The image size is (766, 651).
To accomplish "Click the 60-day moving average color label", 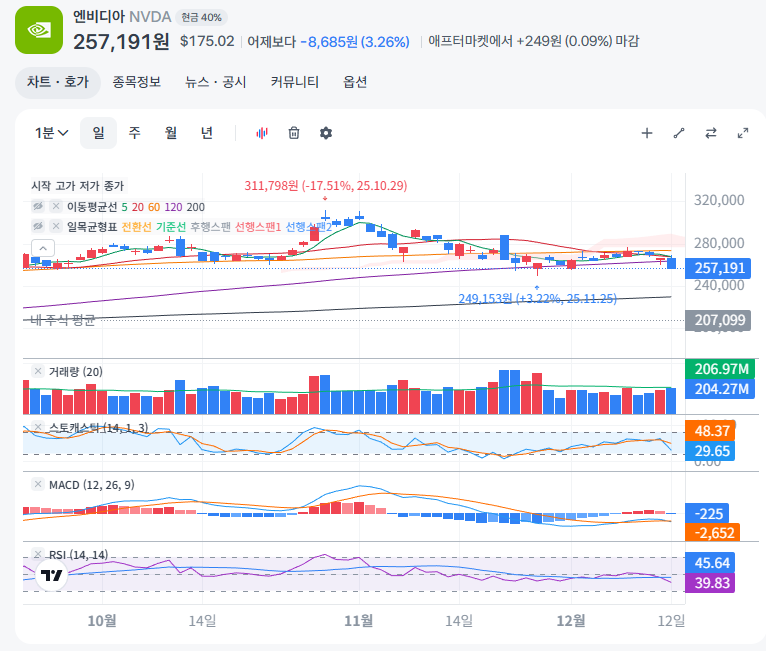I will [154, 207].
